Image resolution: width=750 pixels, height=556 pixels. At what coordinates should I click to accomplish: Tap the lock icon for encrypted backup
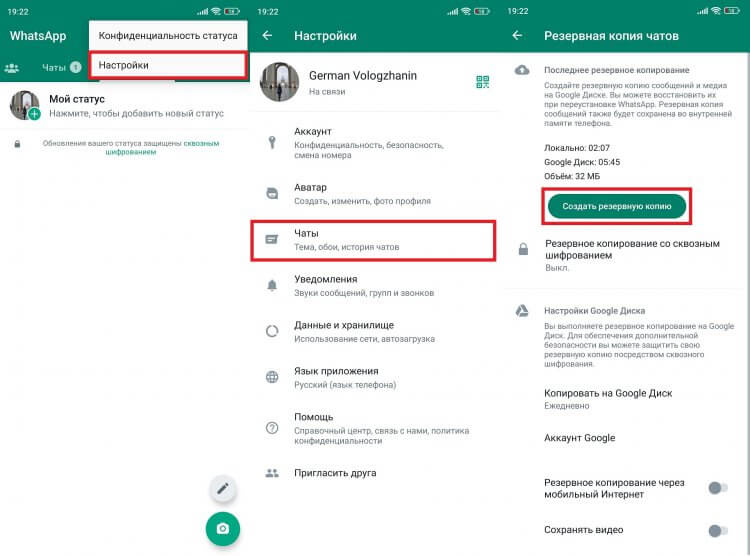523,249
